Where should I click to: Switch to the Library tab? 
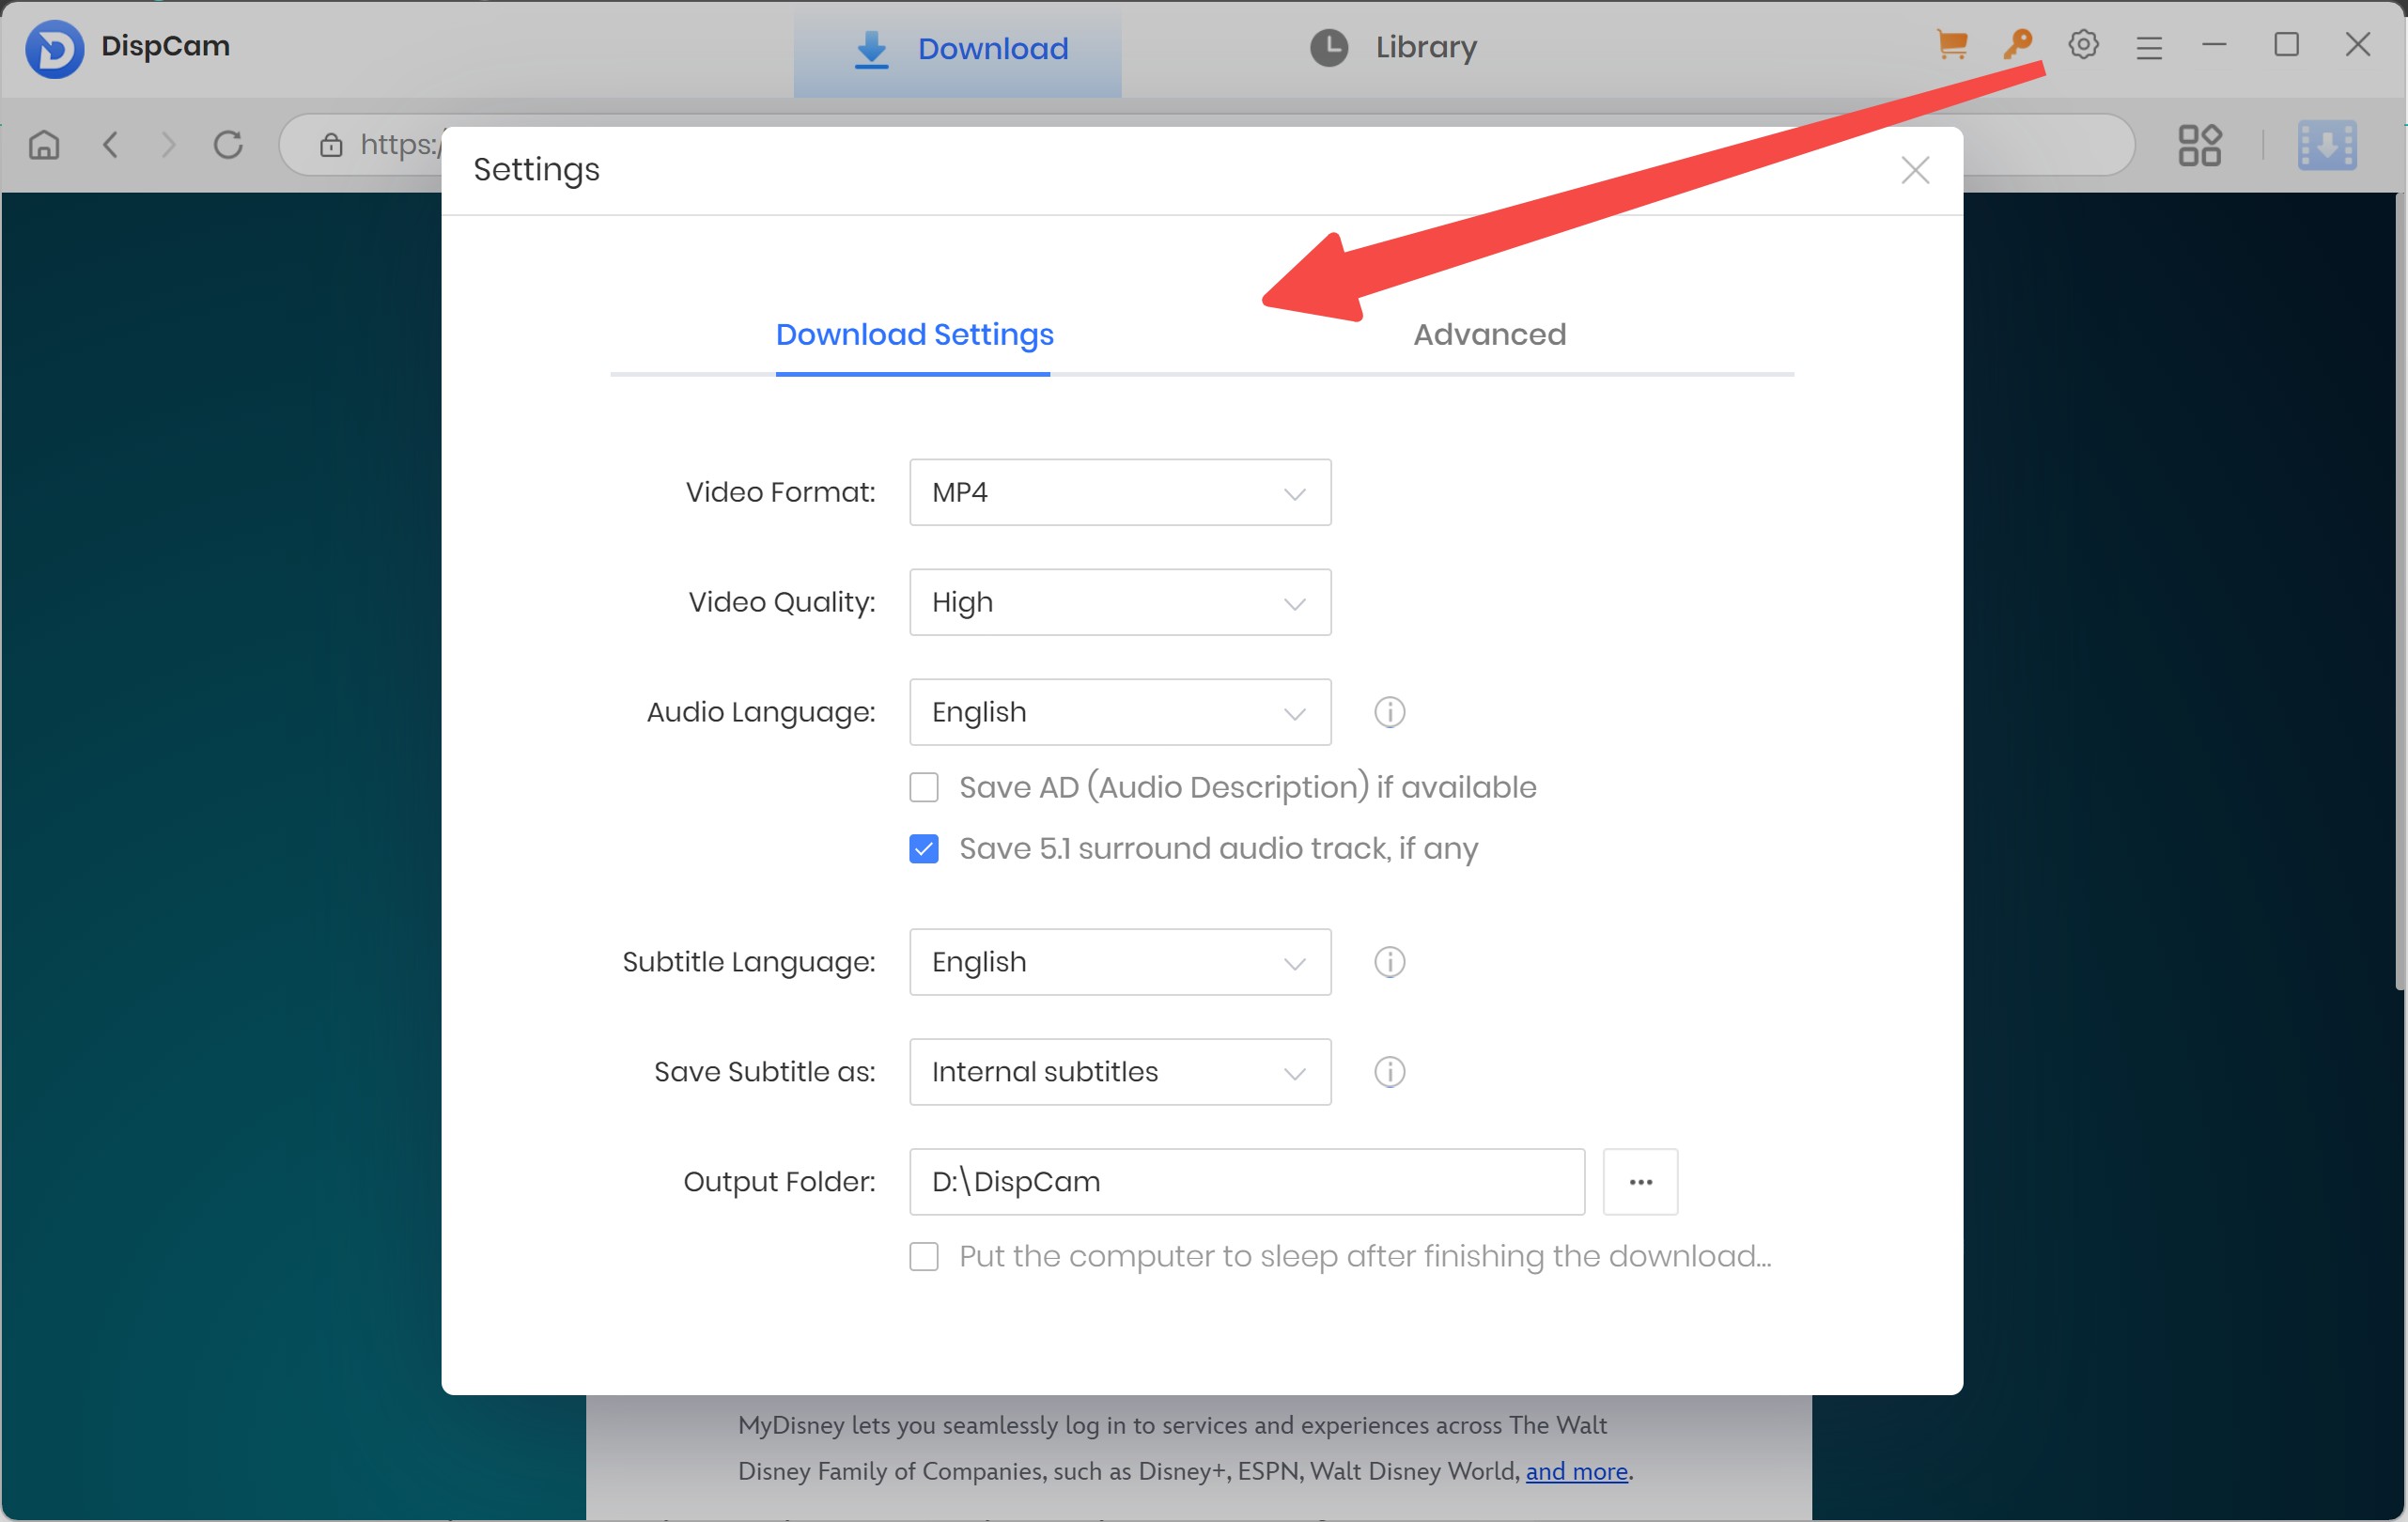click(1393, 47)
